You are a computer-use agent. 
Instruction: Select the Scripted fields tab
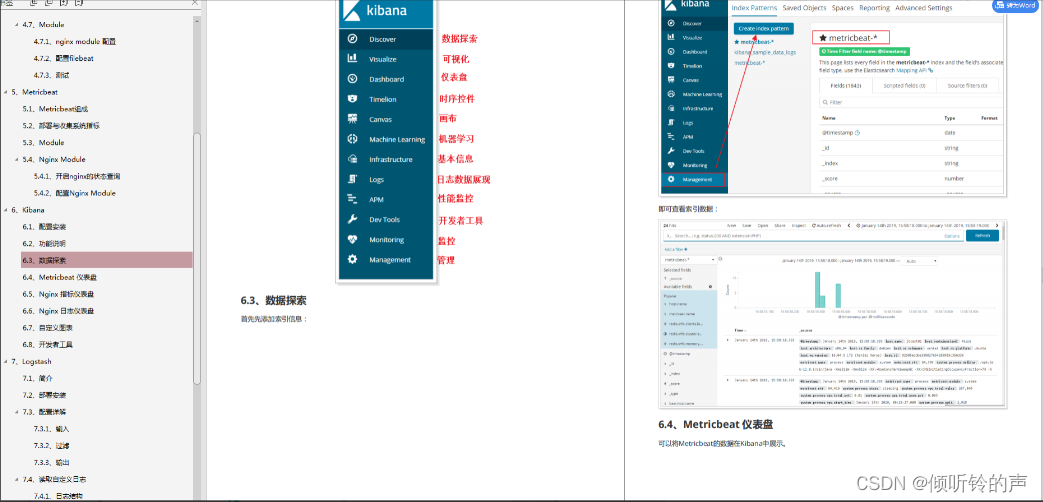903,86
